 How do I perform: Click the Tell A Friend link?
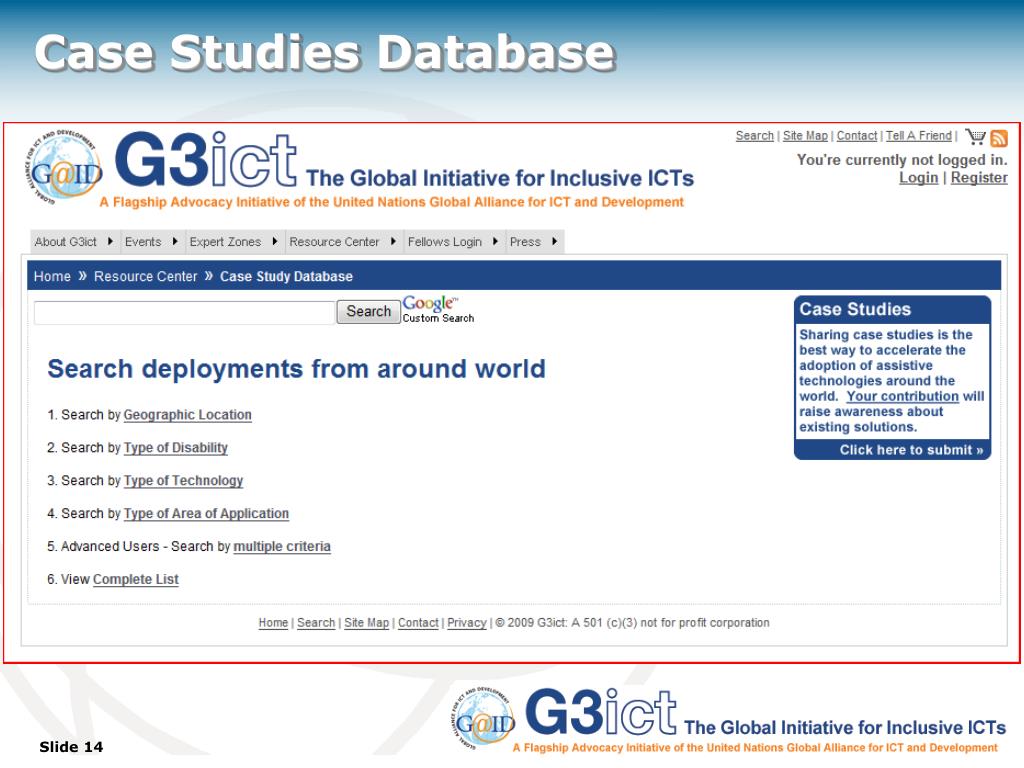pos(919,136)
